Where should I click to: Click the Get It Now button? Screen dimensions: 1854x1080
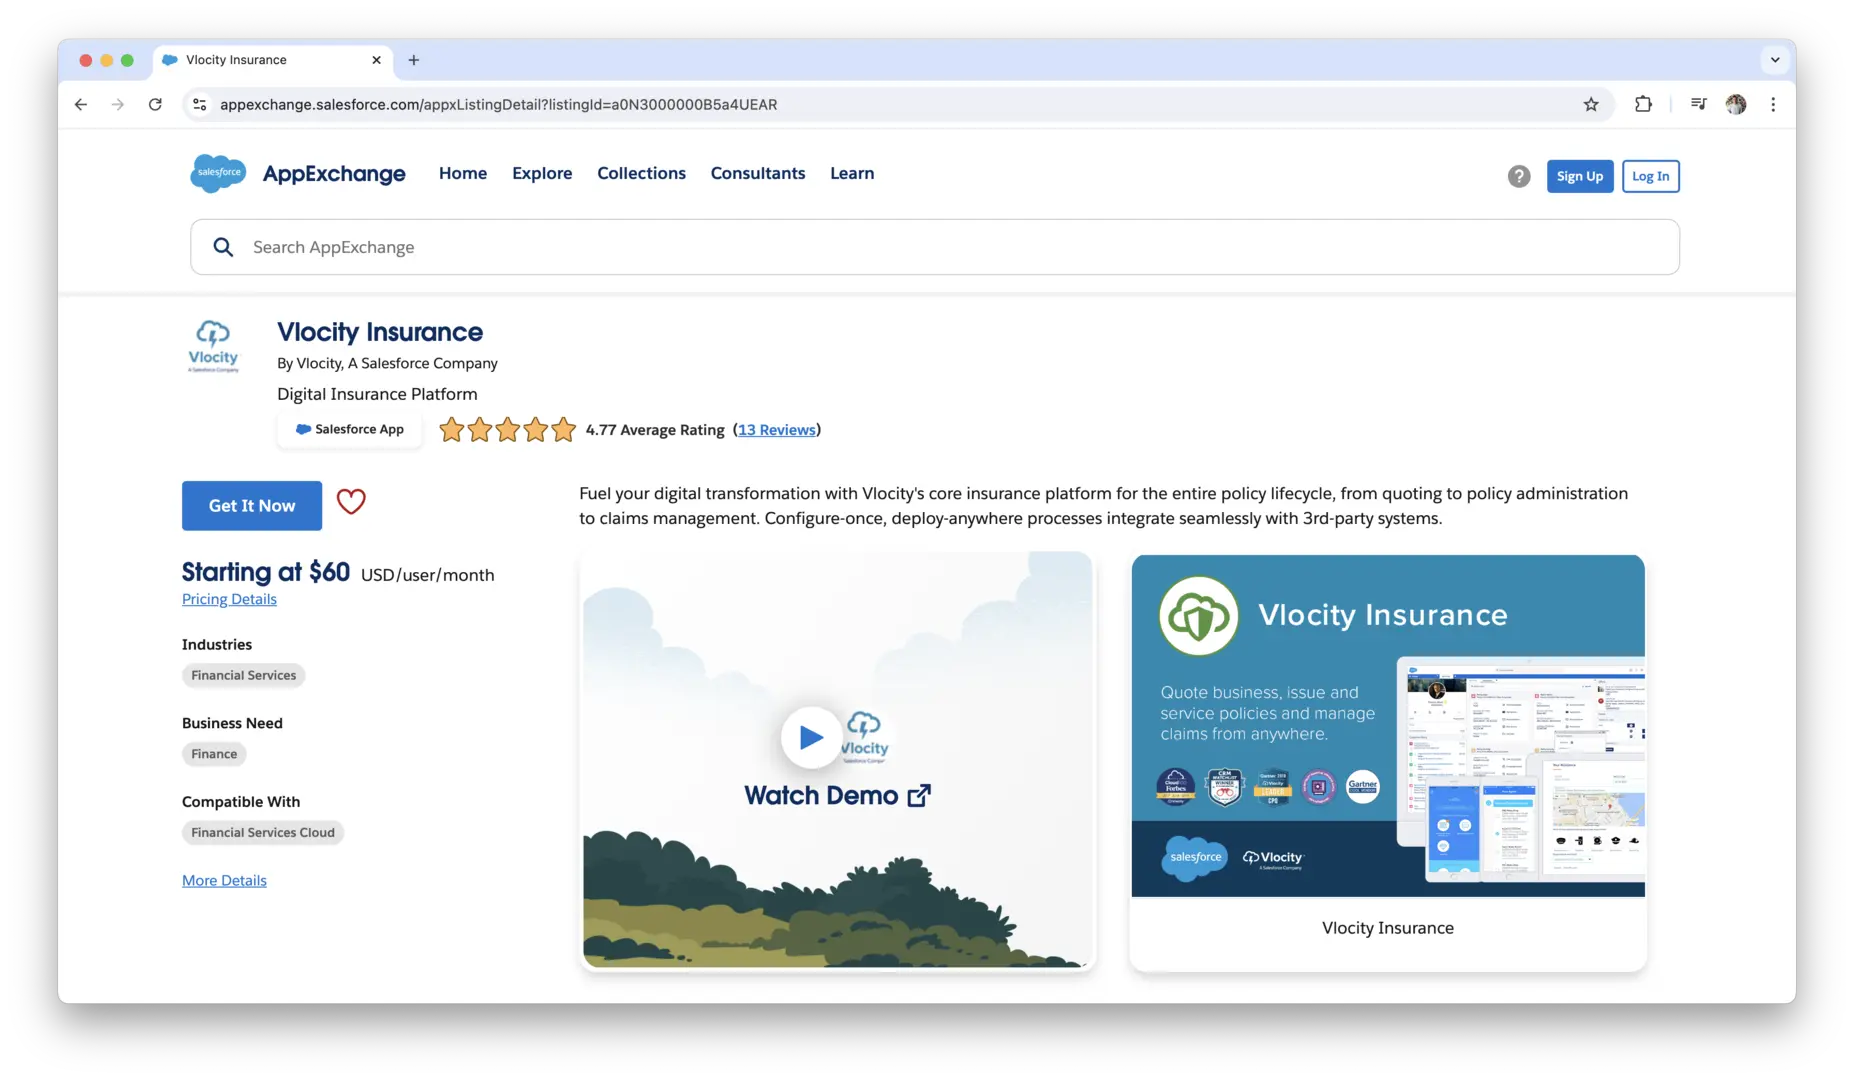coord(252,506)
